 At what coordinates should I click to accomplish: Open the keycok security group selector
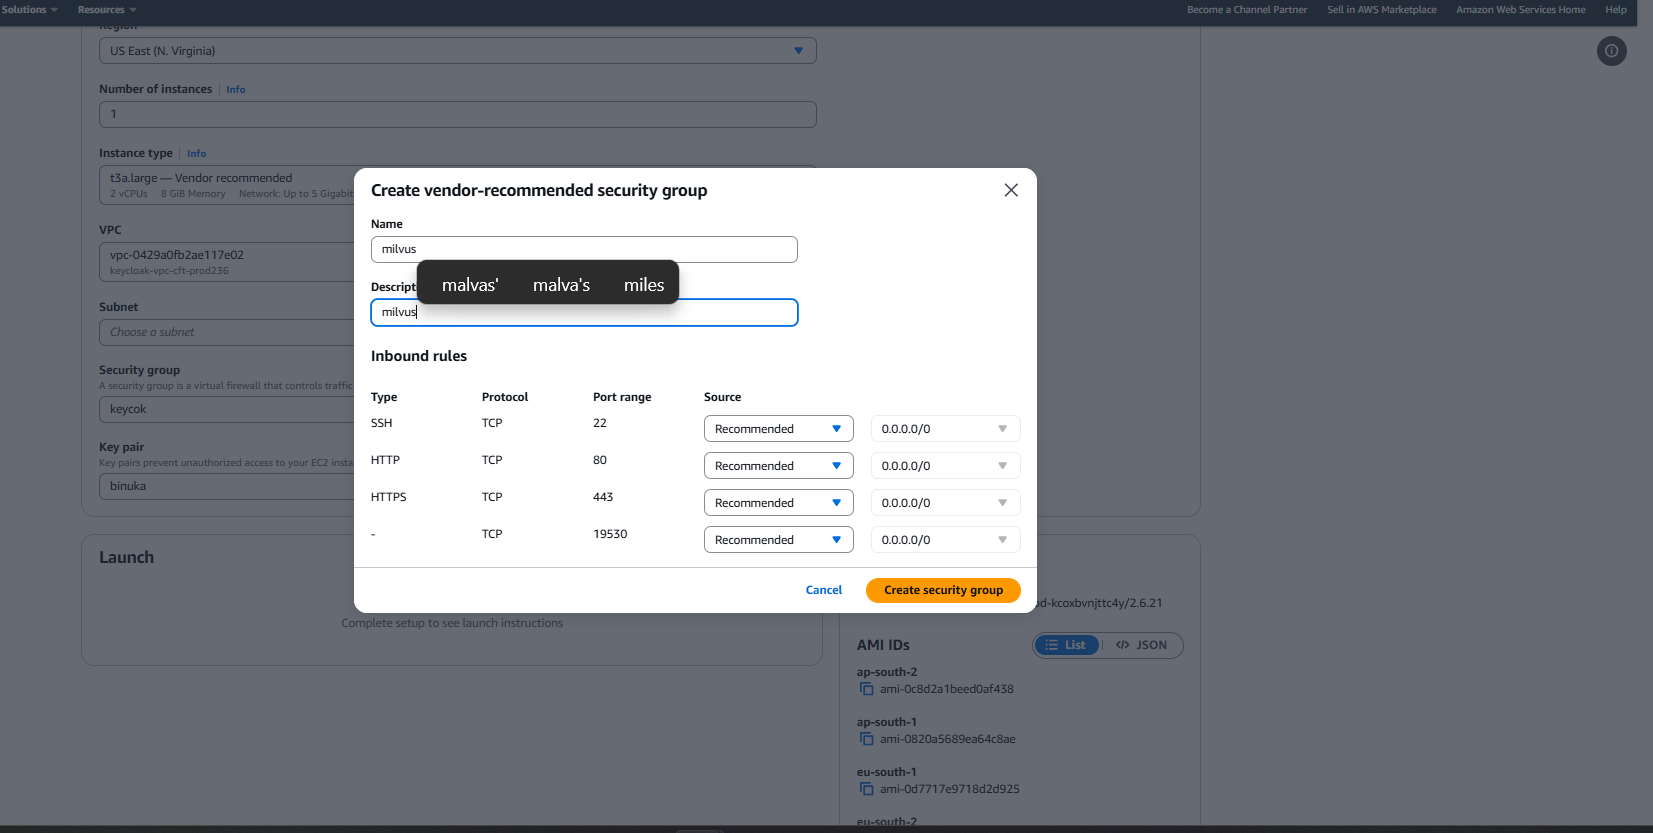pos(227,409)
